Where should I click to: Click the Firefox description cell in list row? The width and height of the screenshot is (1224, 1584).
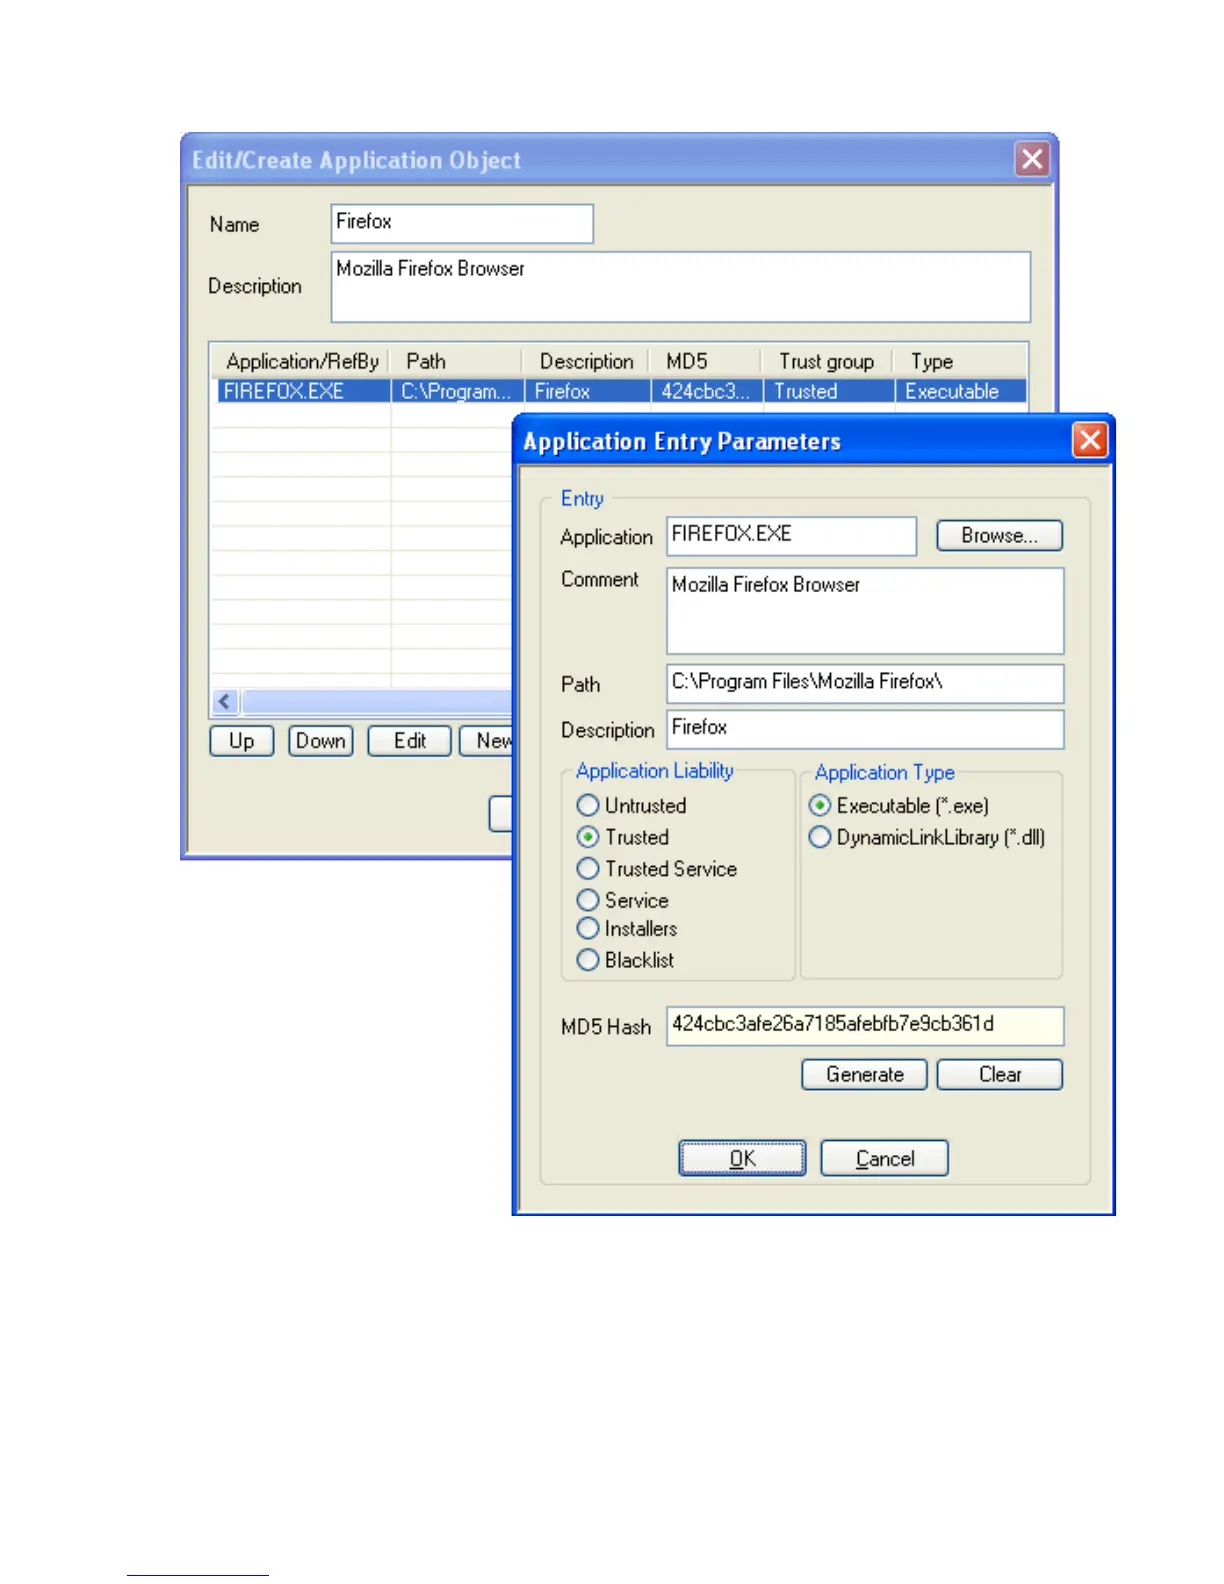pyautogui.click(x=587, y=391)
